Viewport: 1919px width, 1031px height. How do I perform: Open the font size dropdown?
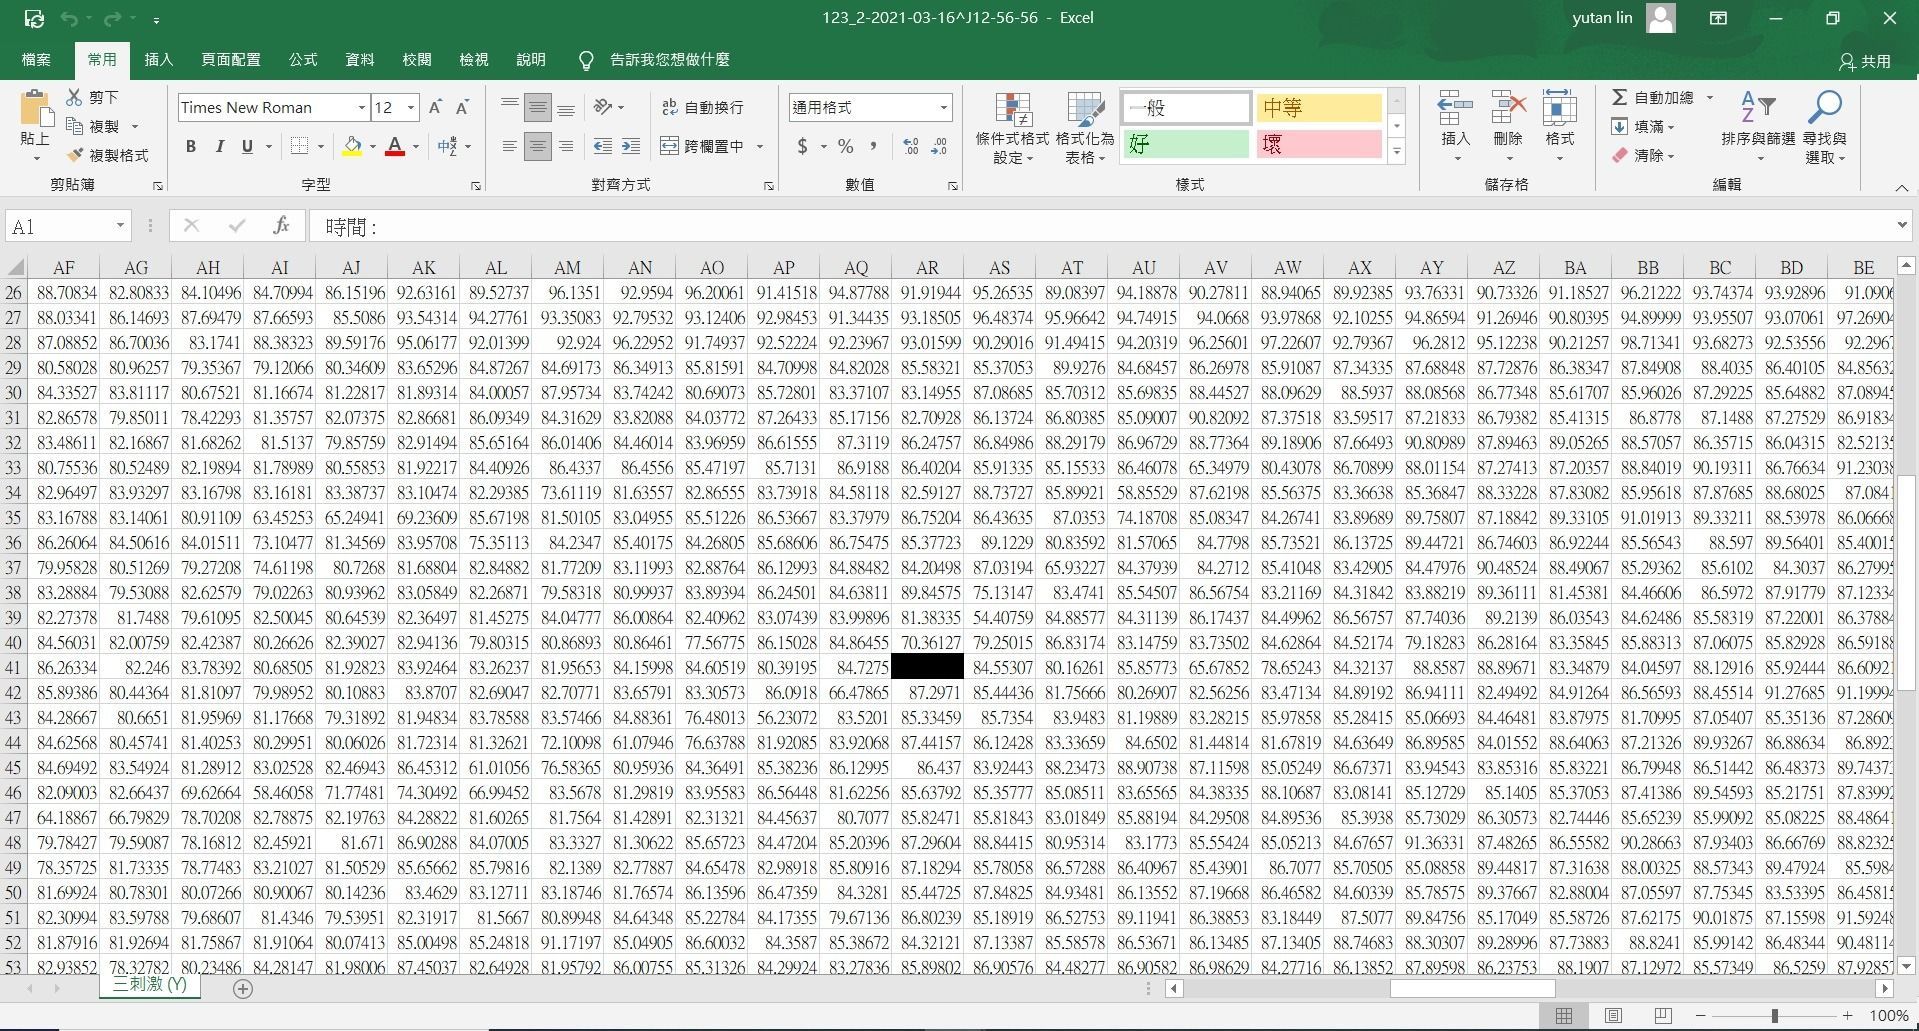[x=410, y=107]
